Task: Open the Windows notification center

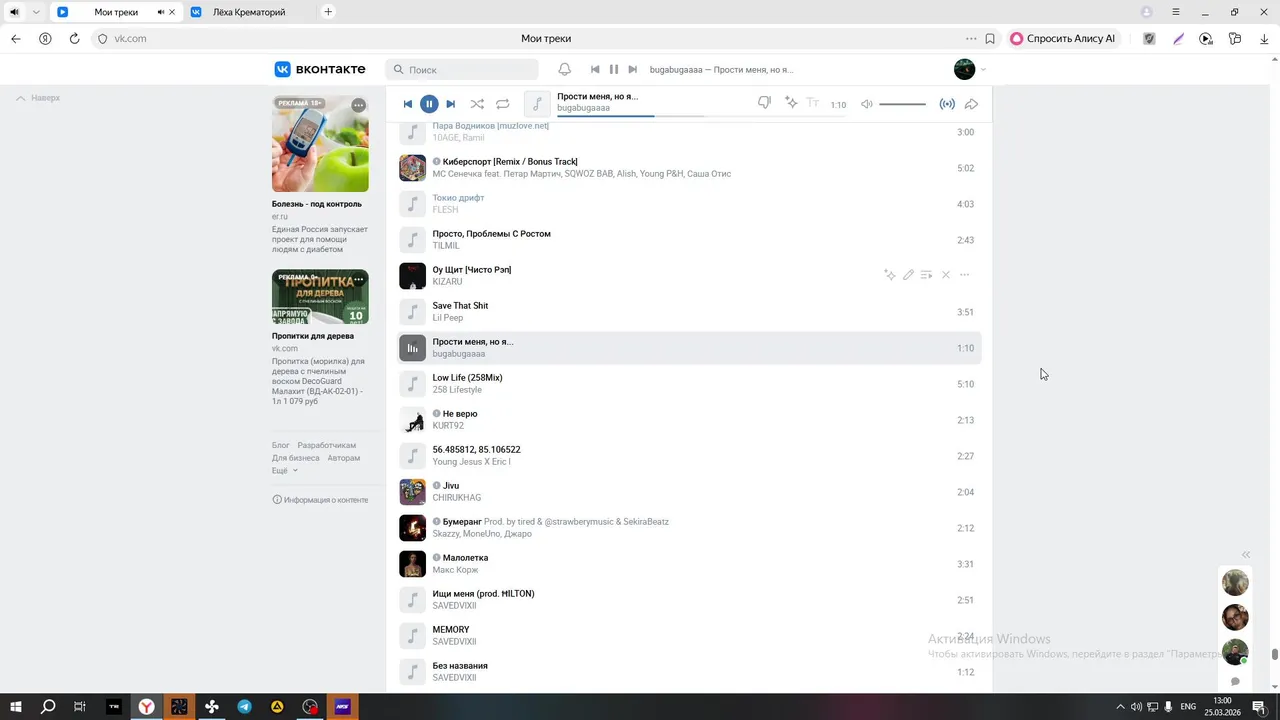Action: click(1259, 707)
